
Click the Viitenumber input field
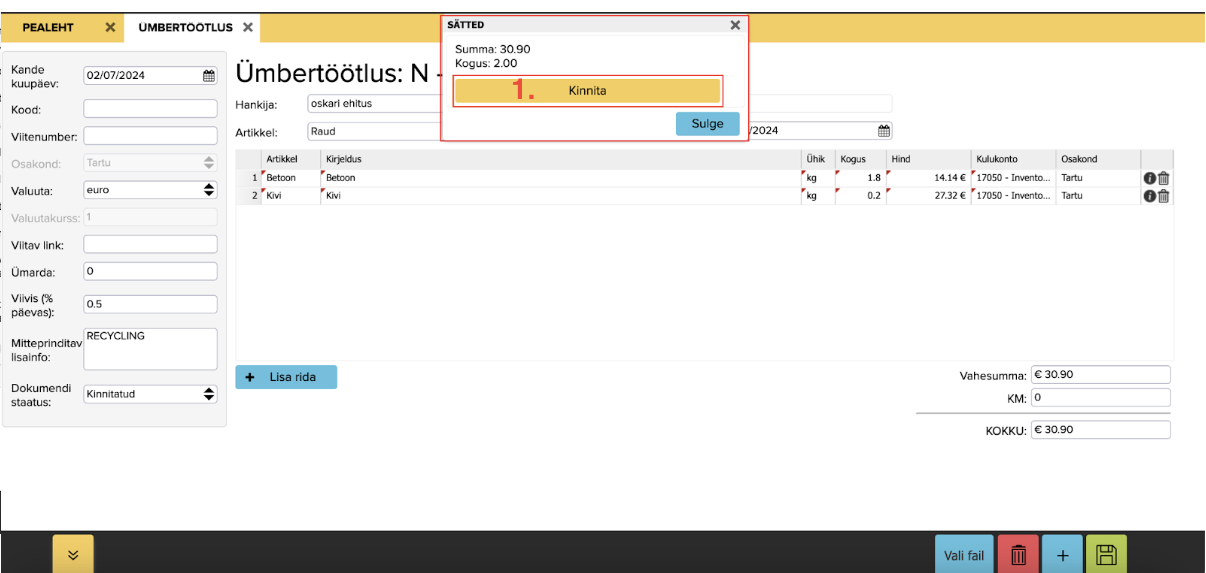(150, 135)
